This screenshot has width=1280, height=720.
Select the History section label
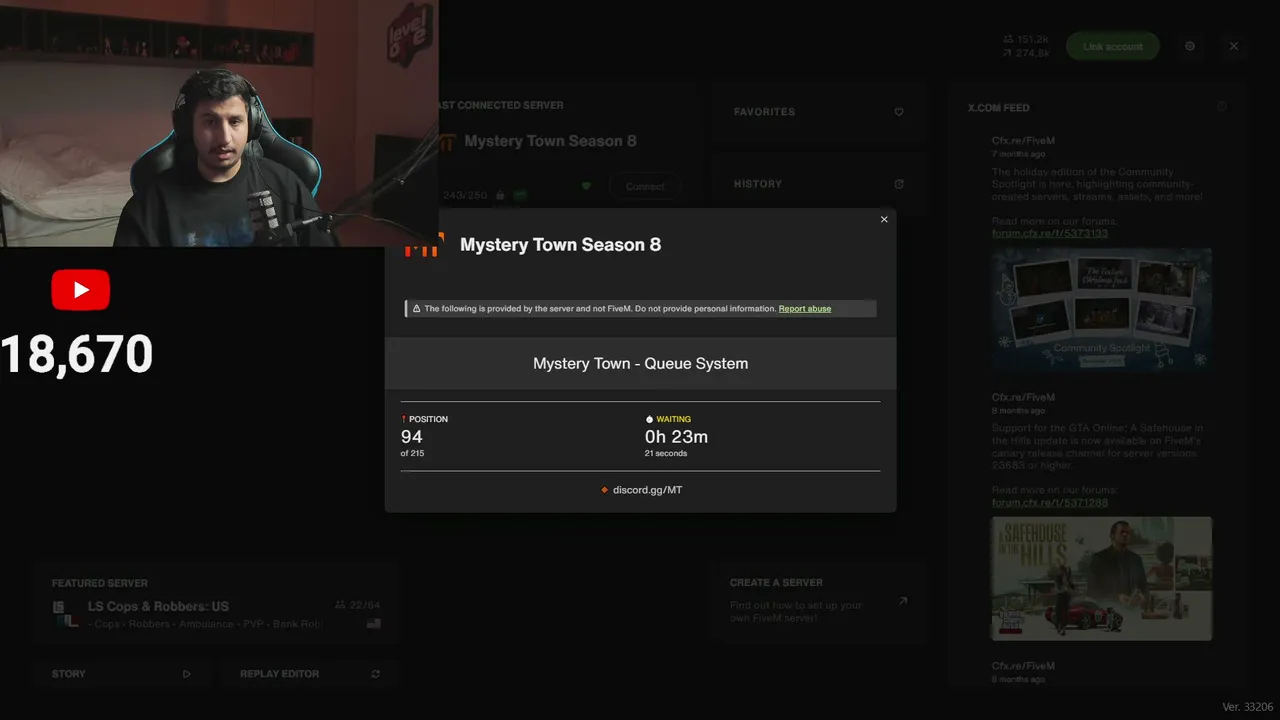(758, 184)
